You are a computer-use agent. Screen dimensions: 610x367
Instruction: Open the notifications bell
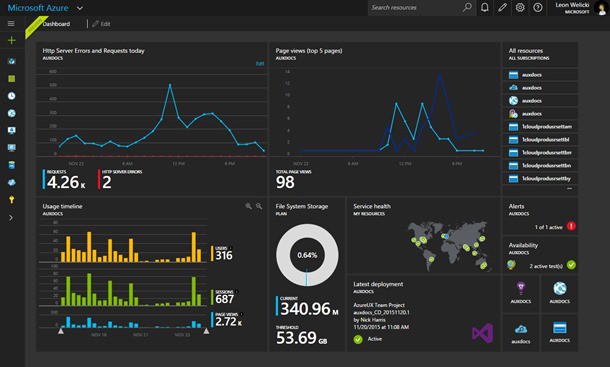click(x=485, y=7)
